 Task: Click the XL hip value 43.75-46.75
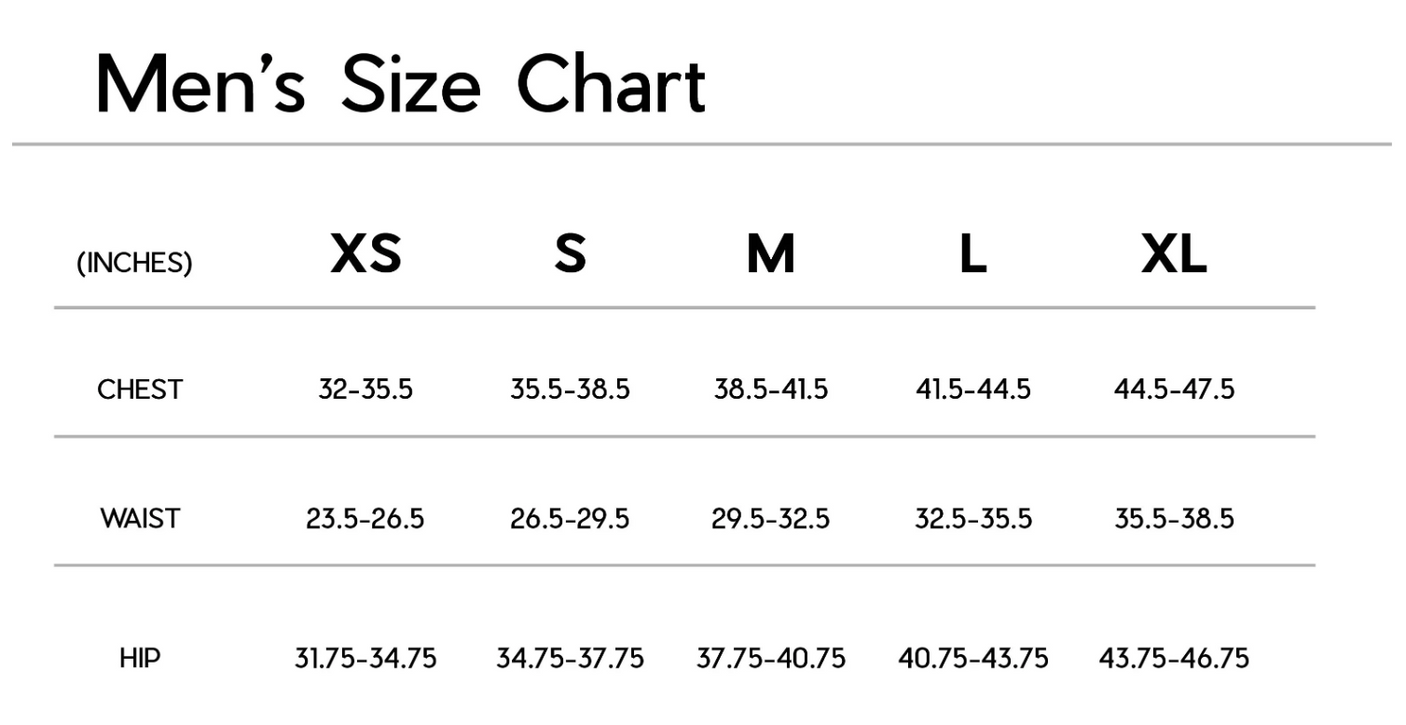click(x=1174, y=658)
